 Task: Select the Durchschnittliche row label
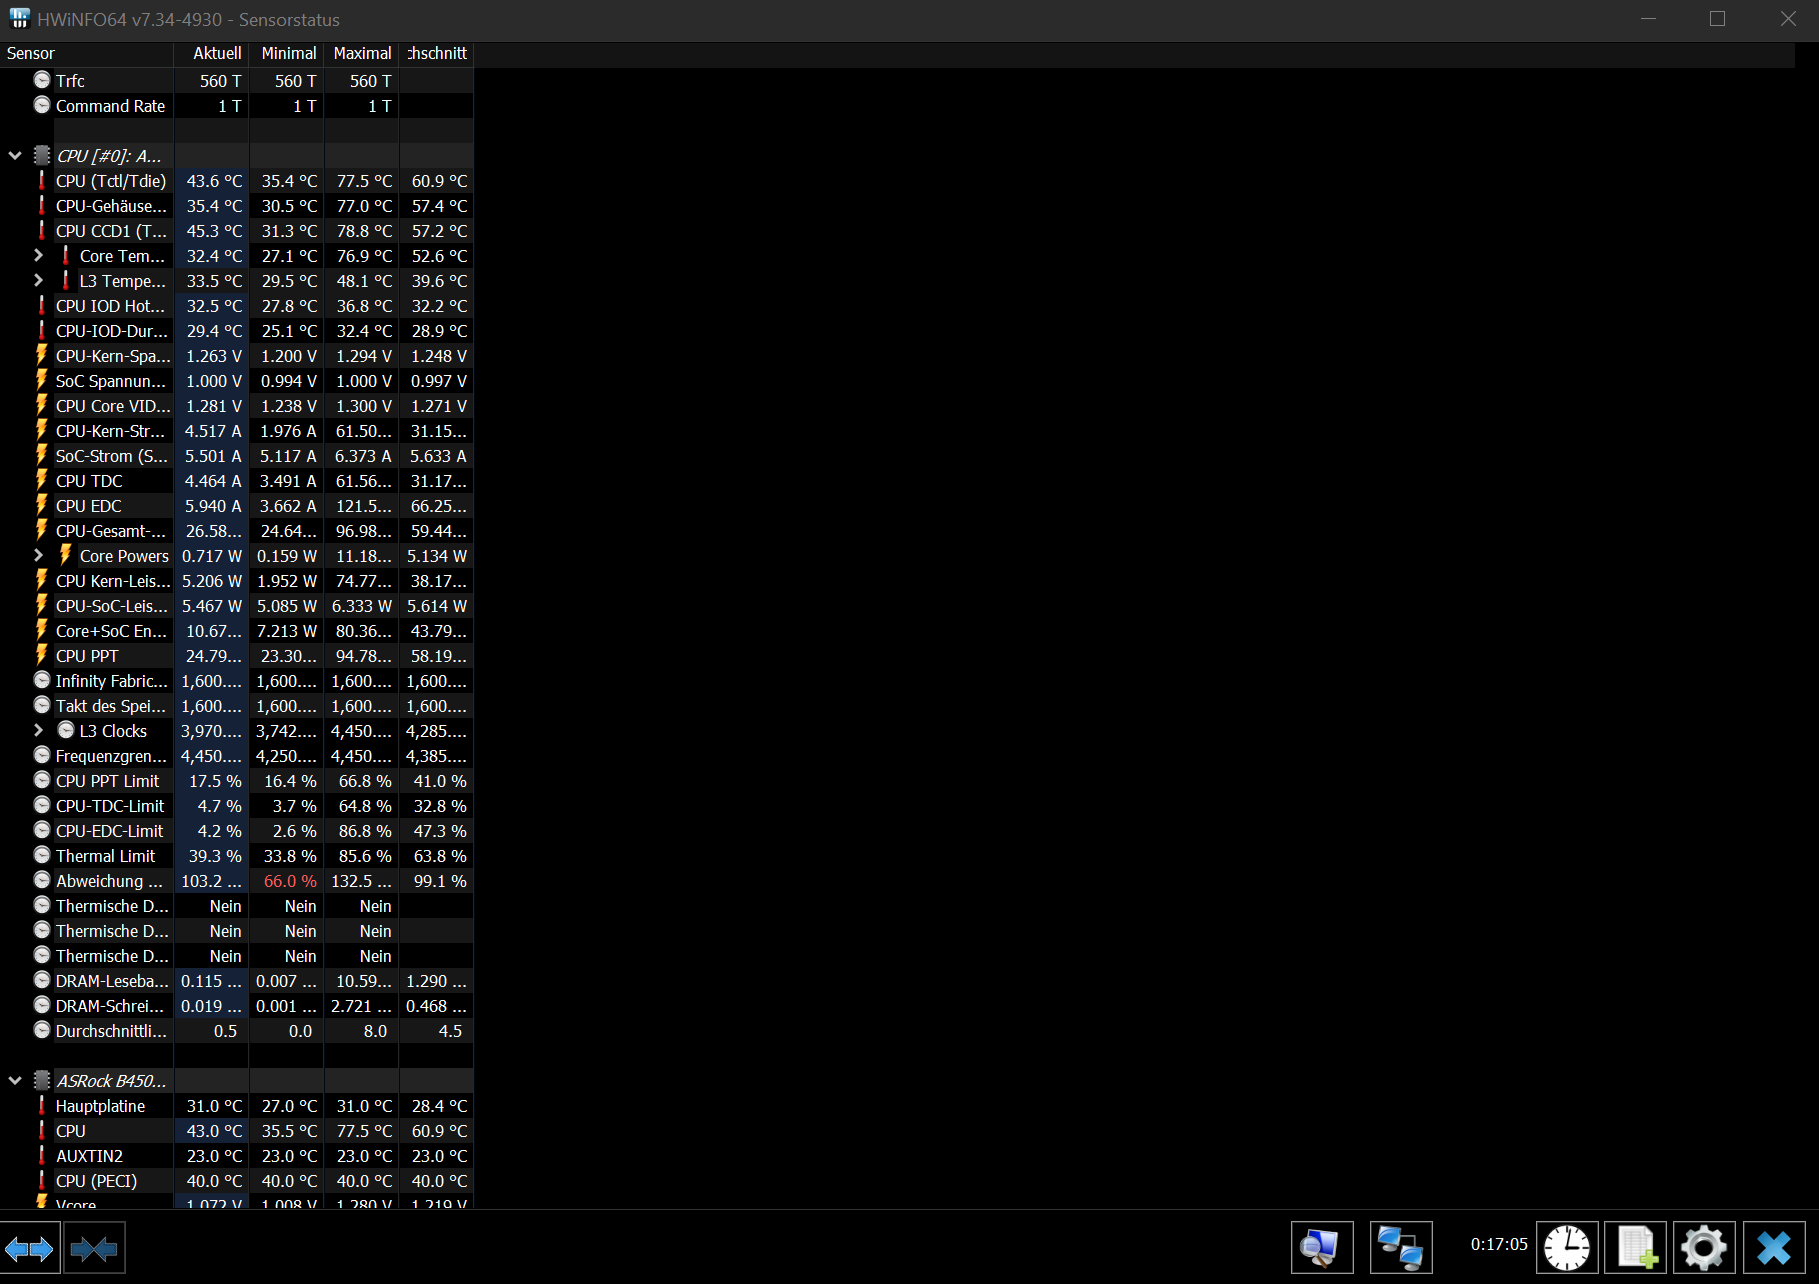(x=111, y=1031)
